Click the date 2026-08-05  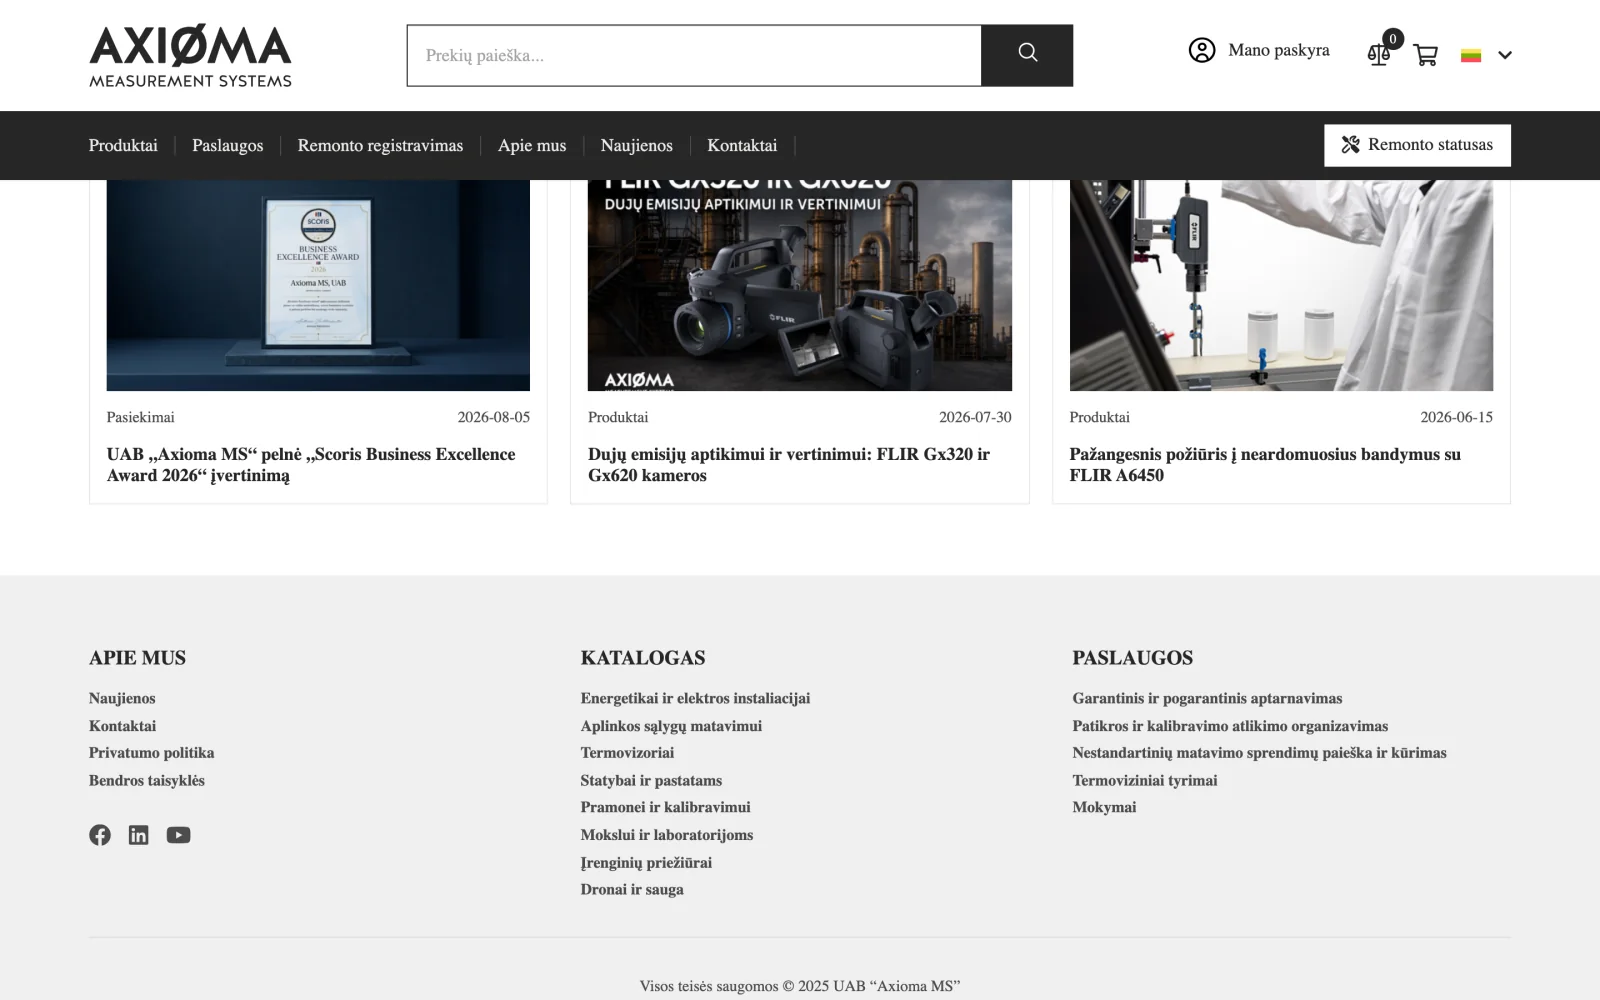point(494,417)
